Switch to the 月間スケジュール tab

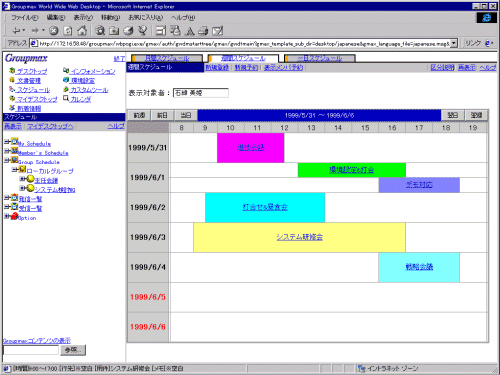pyautogui.click(x=167, y=58)
